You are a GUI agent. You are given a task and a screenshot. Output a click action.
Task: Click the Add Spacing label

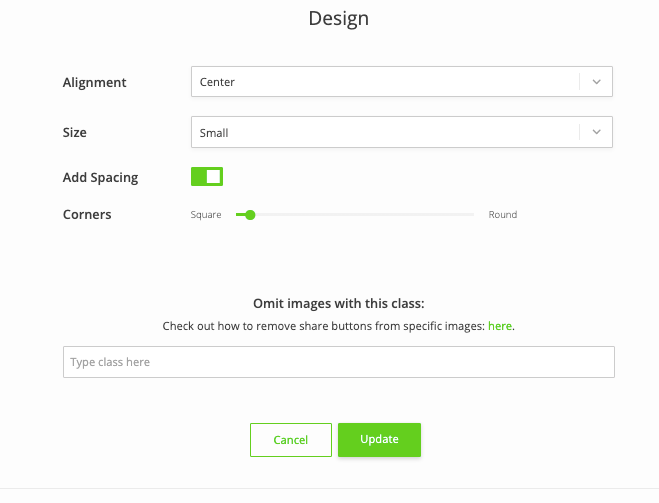pyautogui.click(x=100, y=177)
